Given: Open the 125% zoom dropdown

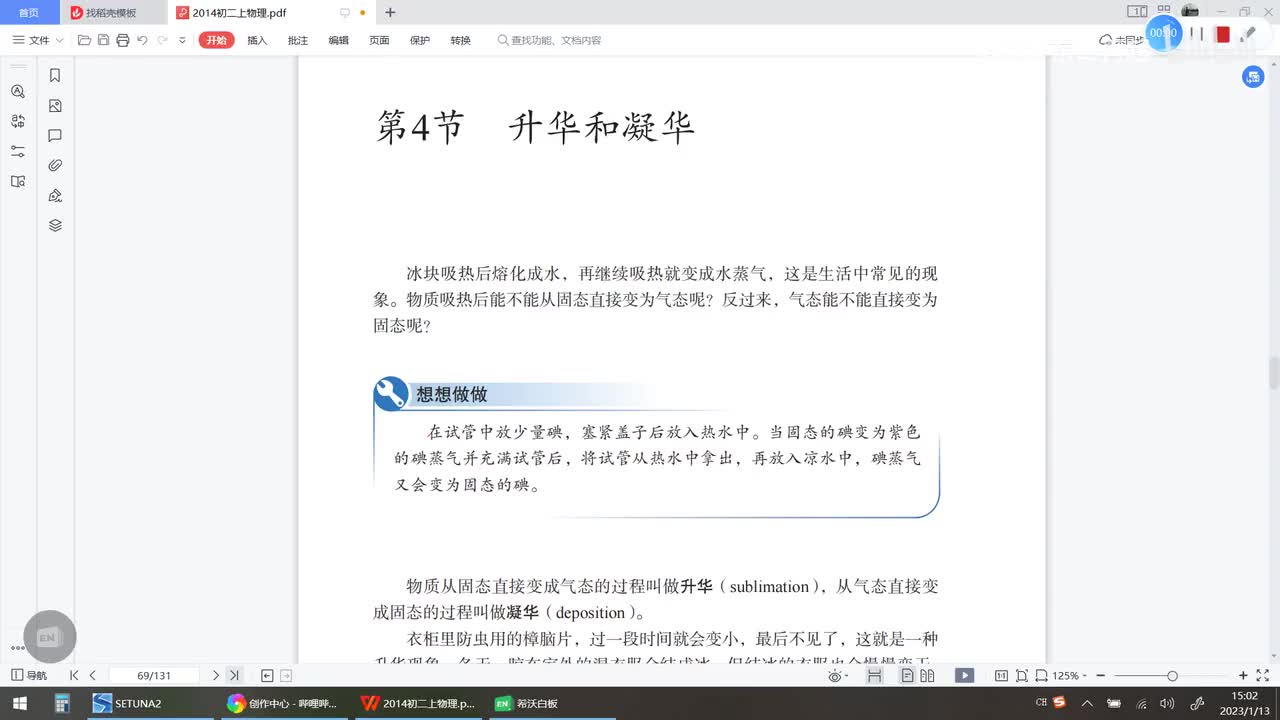Looking at the screenshot, I should [1071, 676].
